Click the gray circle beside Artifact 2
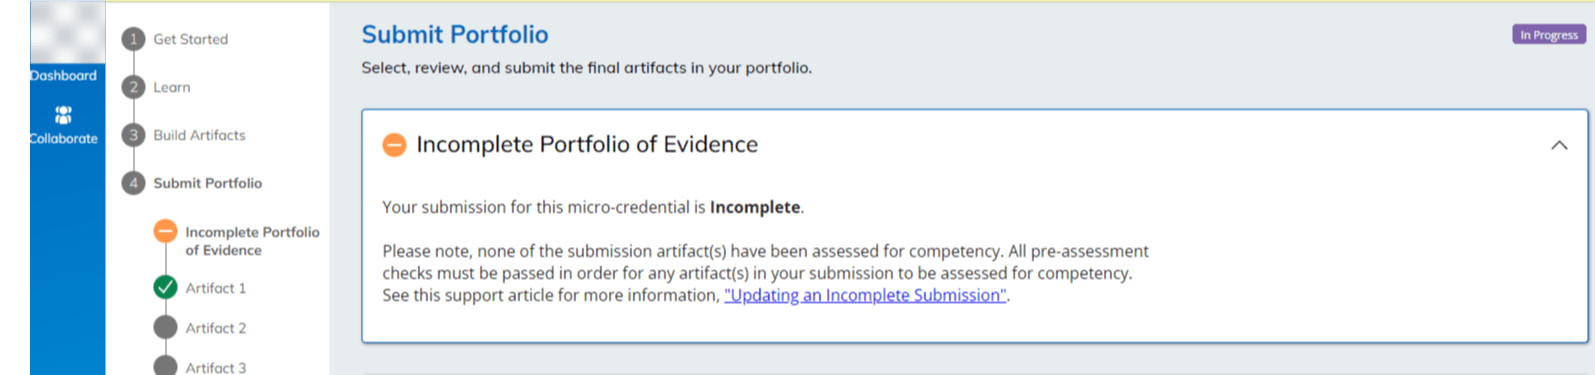The image size is (1595, 375). click(x=165, y=328)
